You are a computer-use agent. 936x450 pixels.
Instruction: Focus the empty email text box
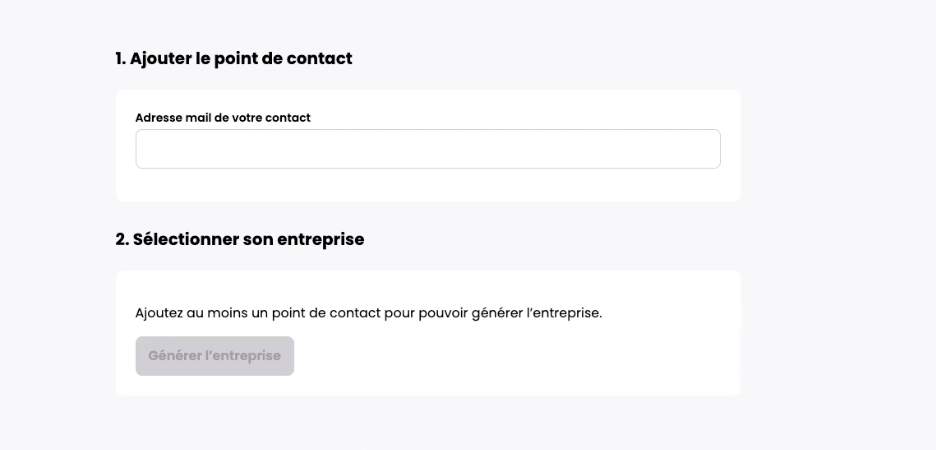(x=428, y=149)
